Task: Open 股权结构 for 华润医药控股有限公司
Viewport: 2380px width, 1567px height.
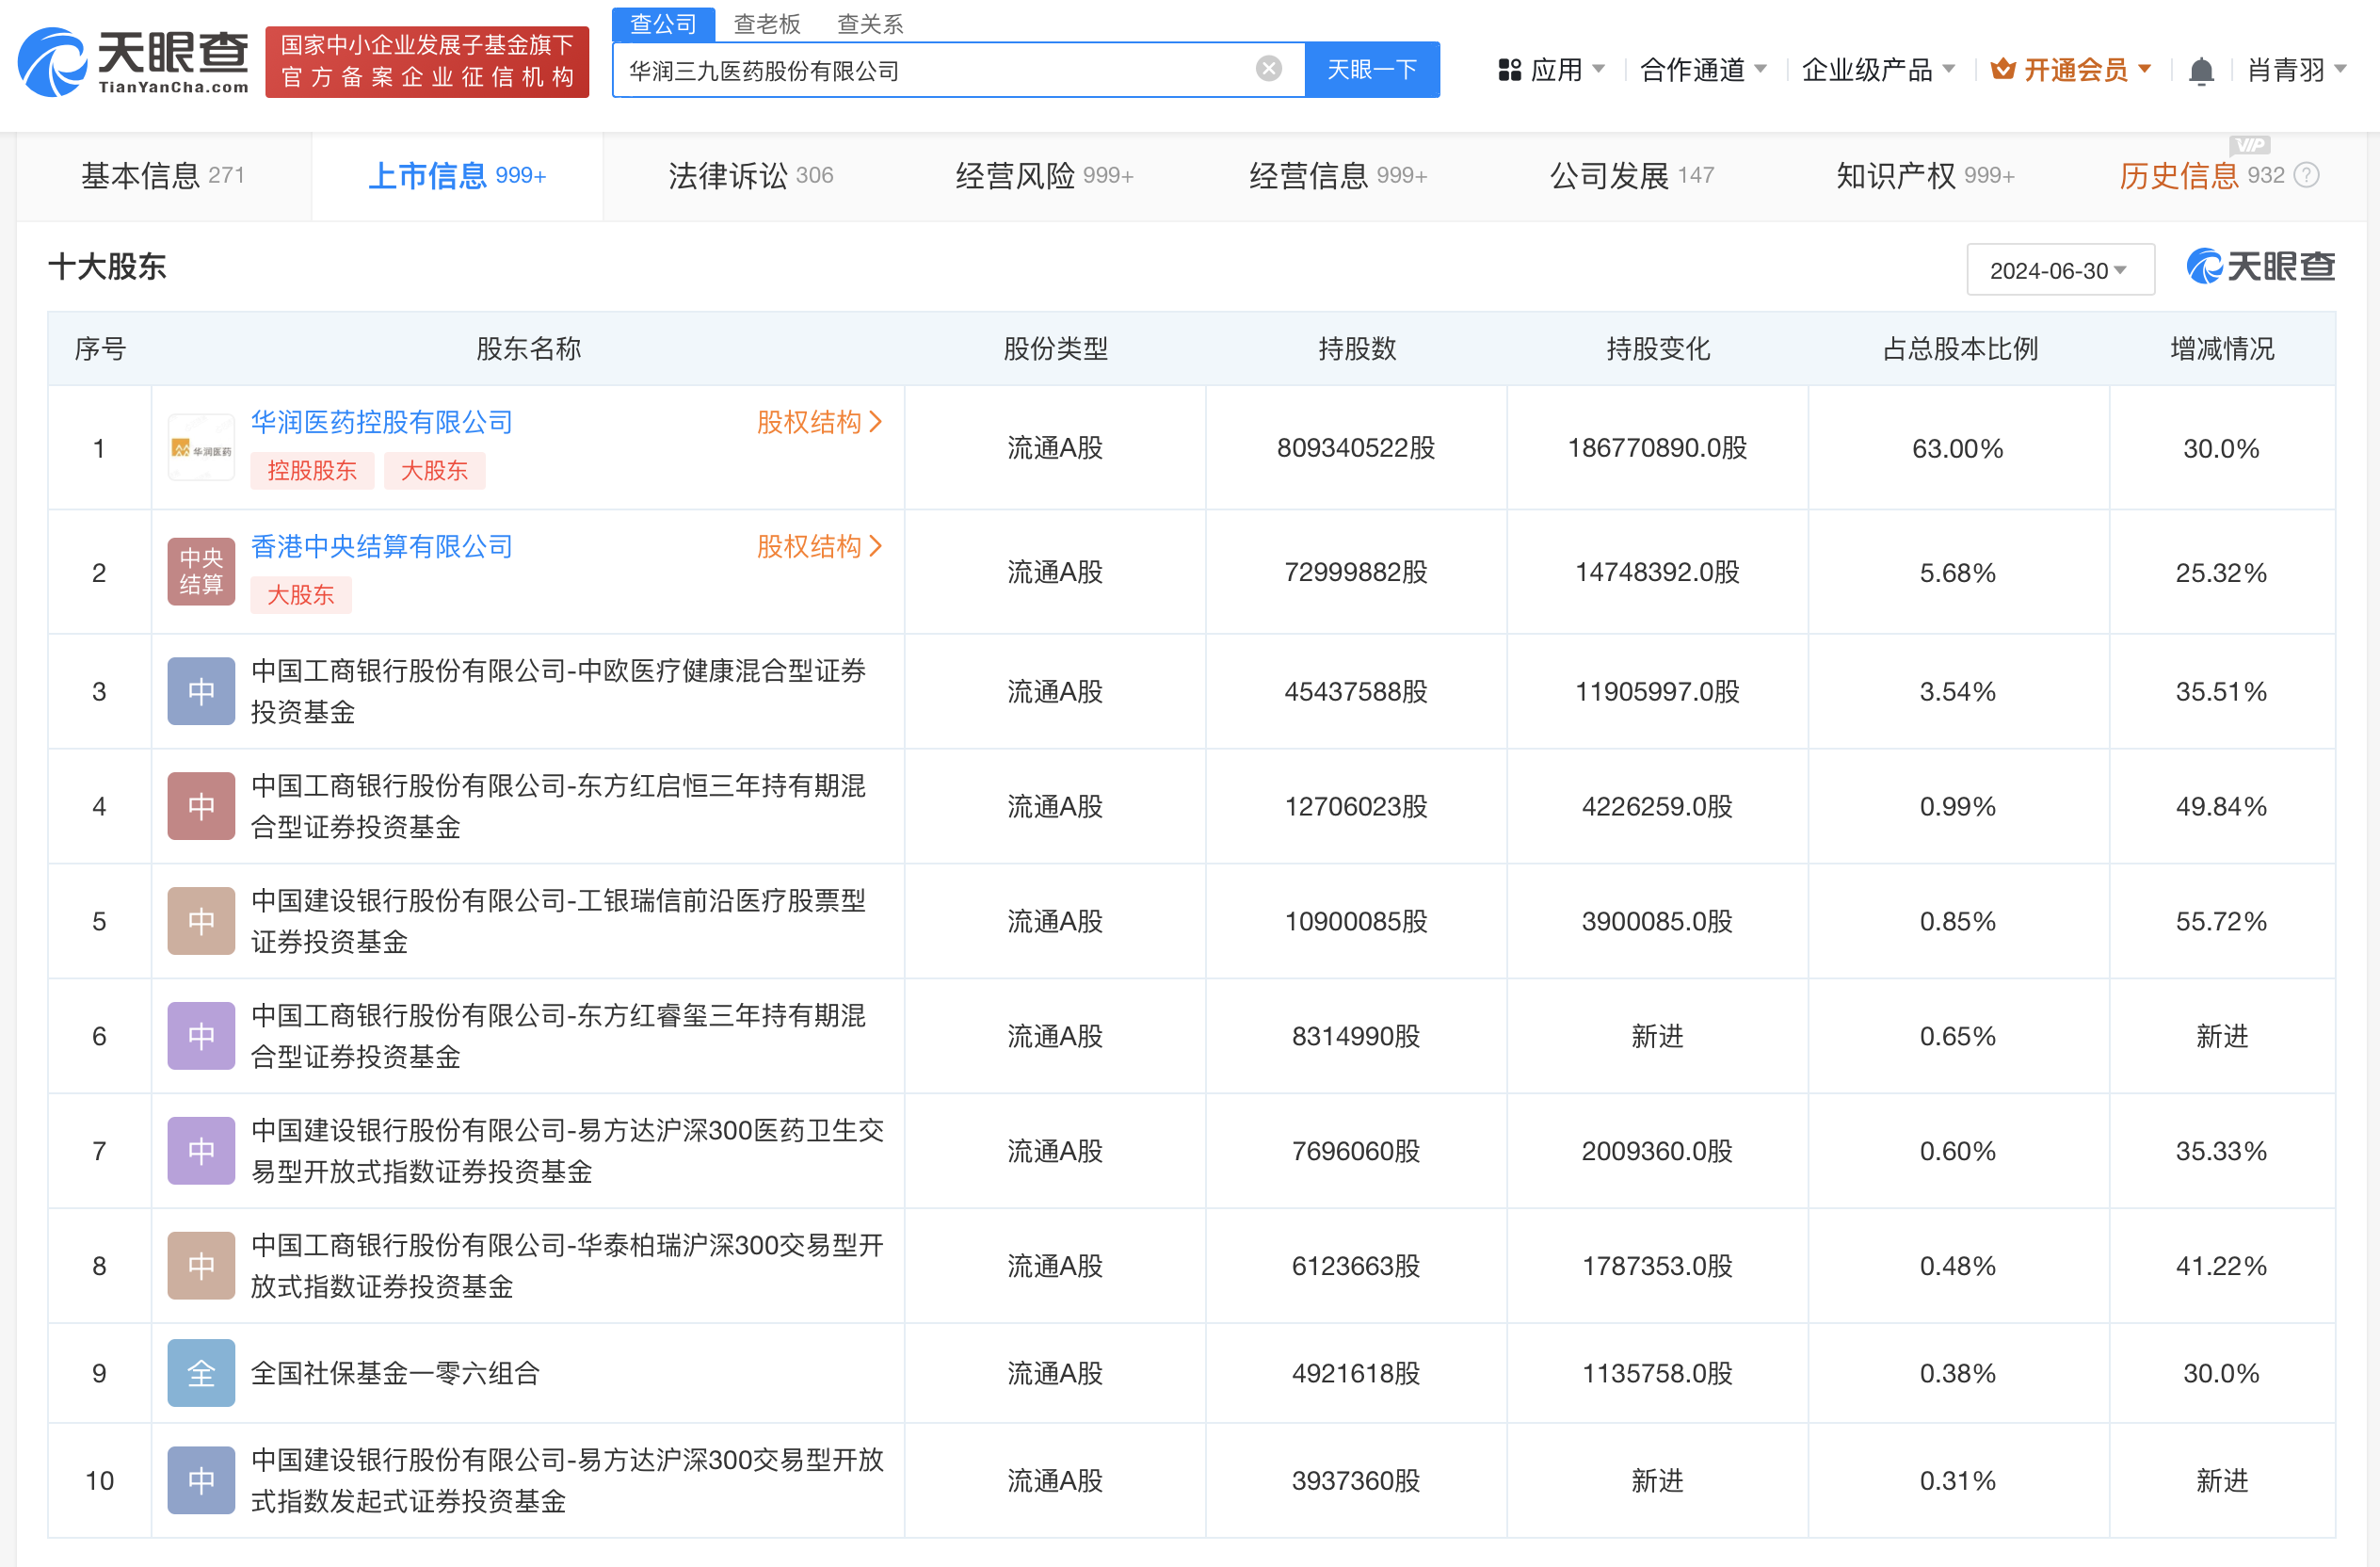Action: (820, 422)
